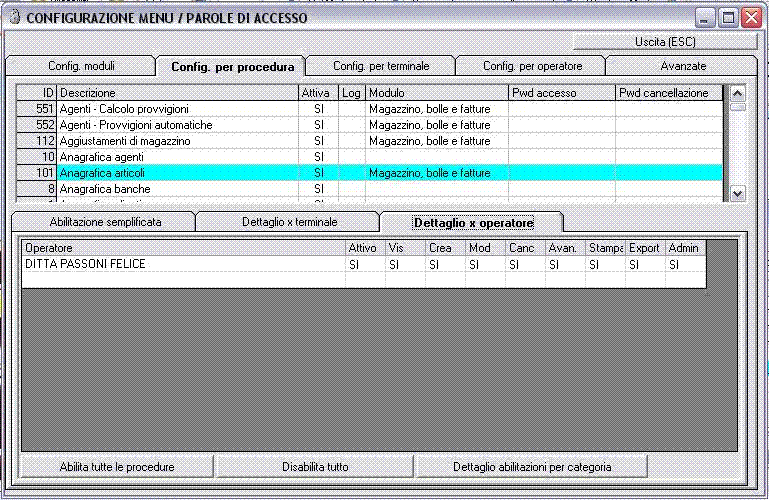Click ID cell 112
Image resolution: width=769 pixels, height=501 pixels.
click(37, 141)
